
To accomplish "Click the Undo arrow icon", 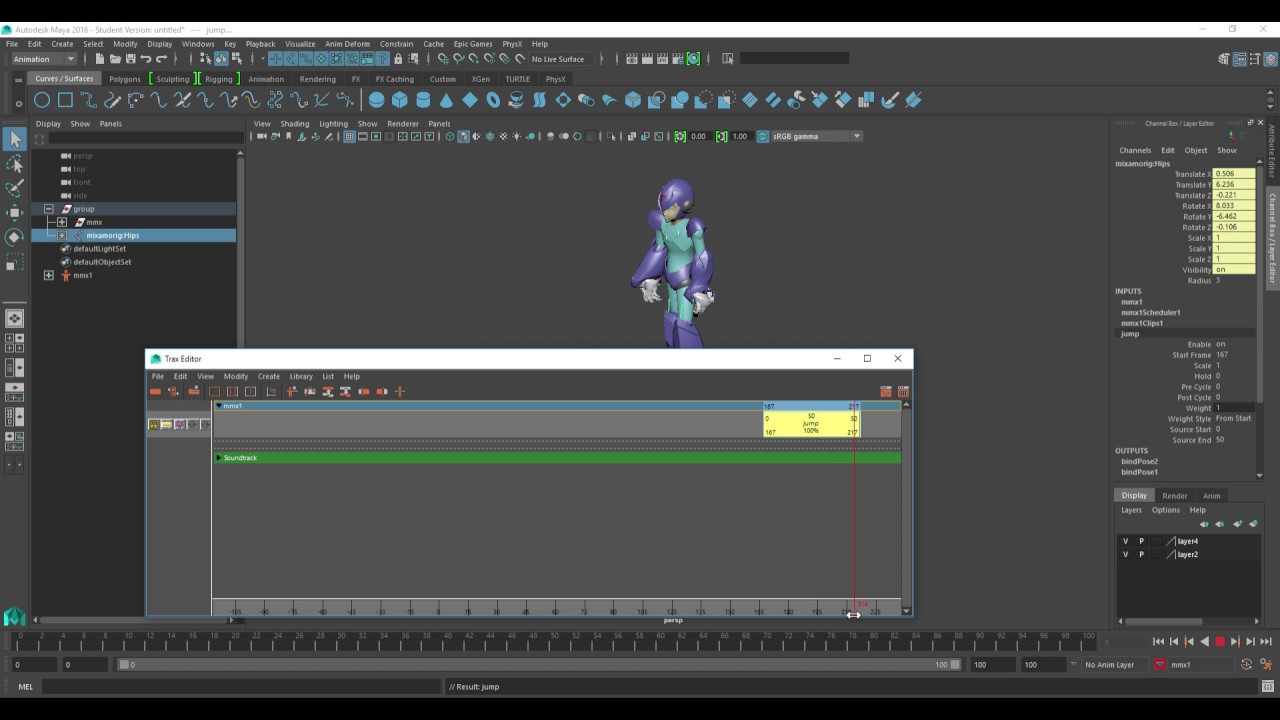I will (147, 59).
